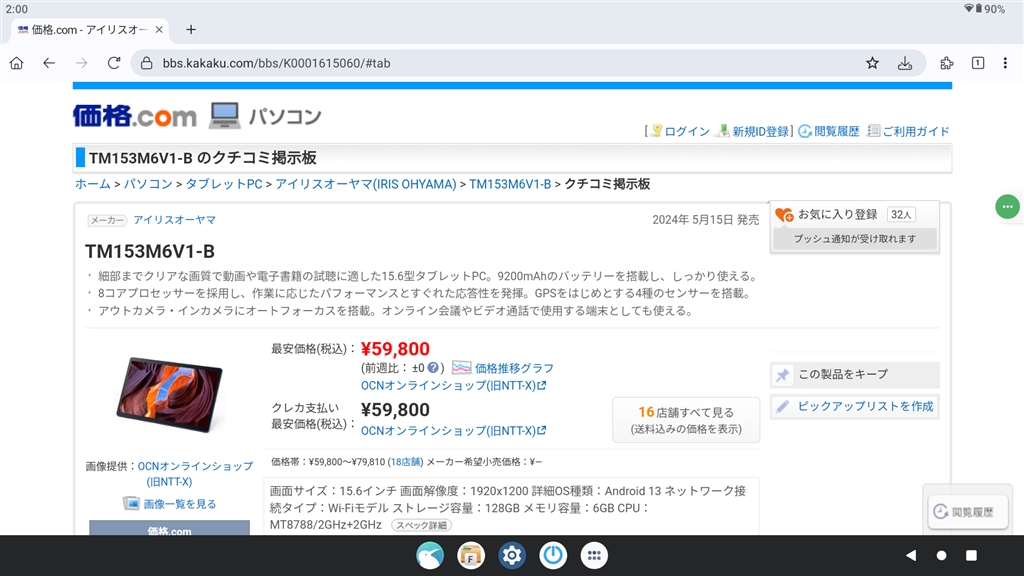Open the bird app in taskbar

[x=430, y=555]
